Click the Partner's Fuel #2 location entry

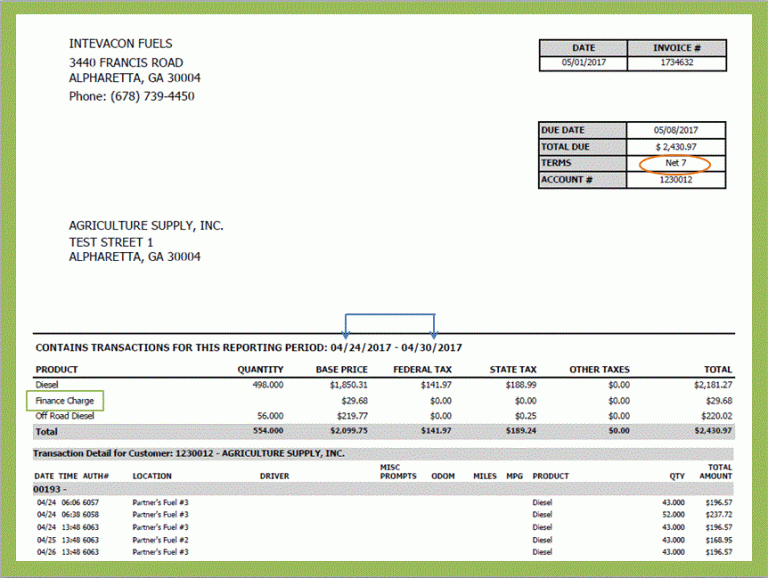point(160,540)
